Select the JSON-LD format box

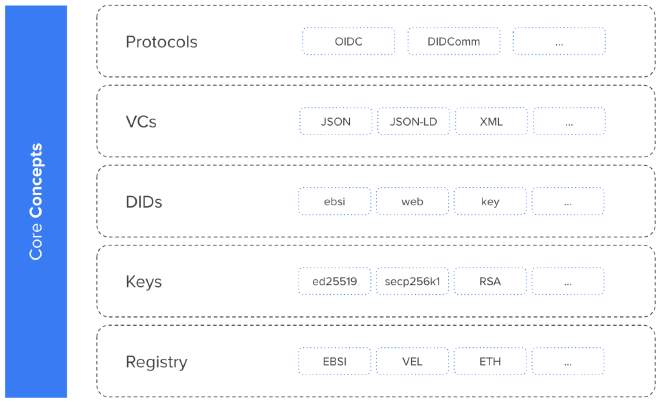coord(413,122)
